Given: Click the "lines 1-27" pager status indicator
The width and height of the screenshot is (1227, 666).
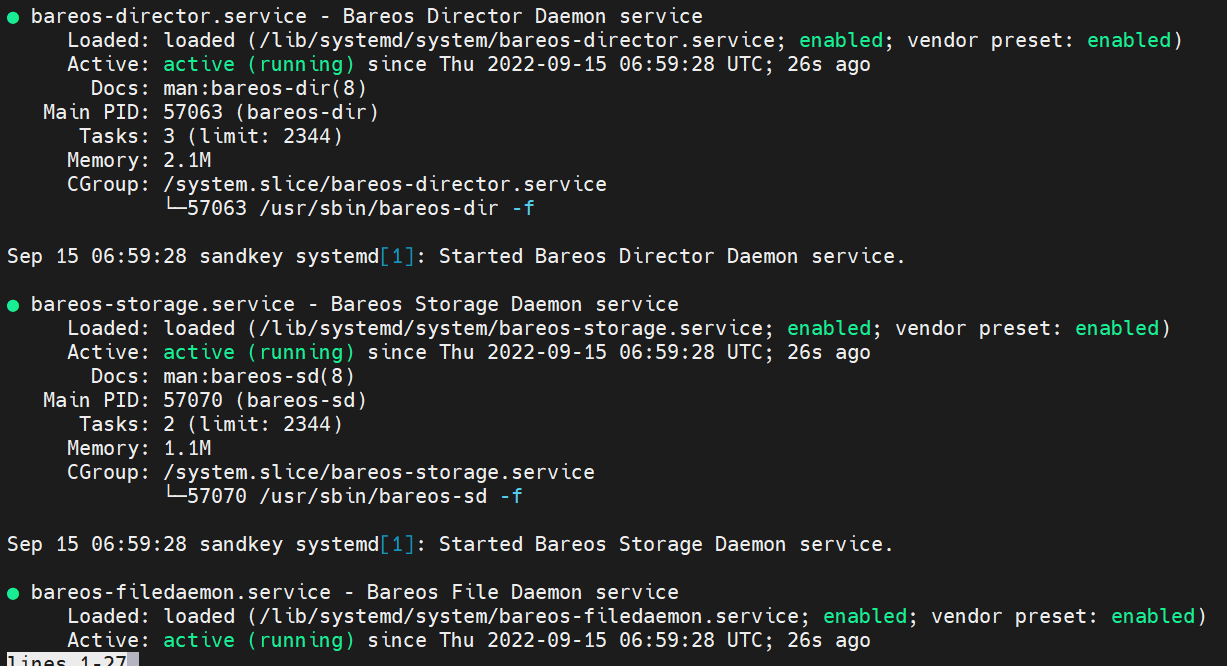Looking at the screenshot, I should pyautogui.click(x=70, y=660).
